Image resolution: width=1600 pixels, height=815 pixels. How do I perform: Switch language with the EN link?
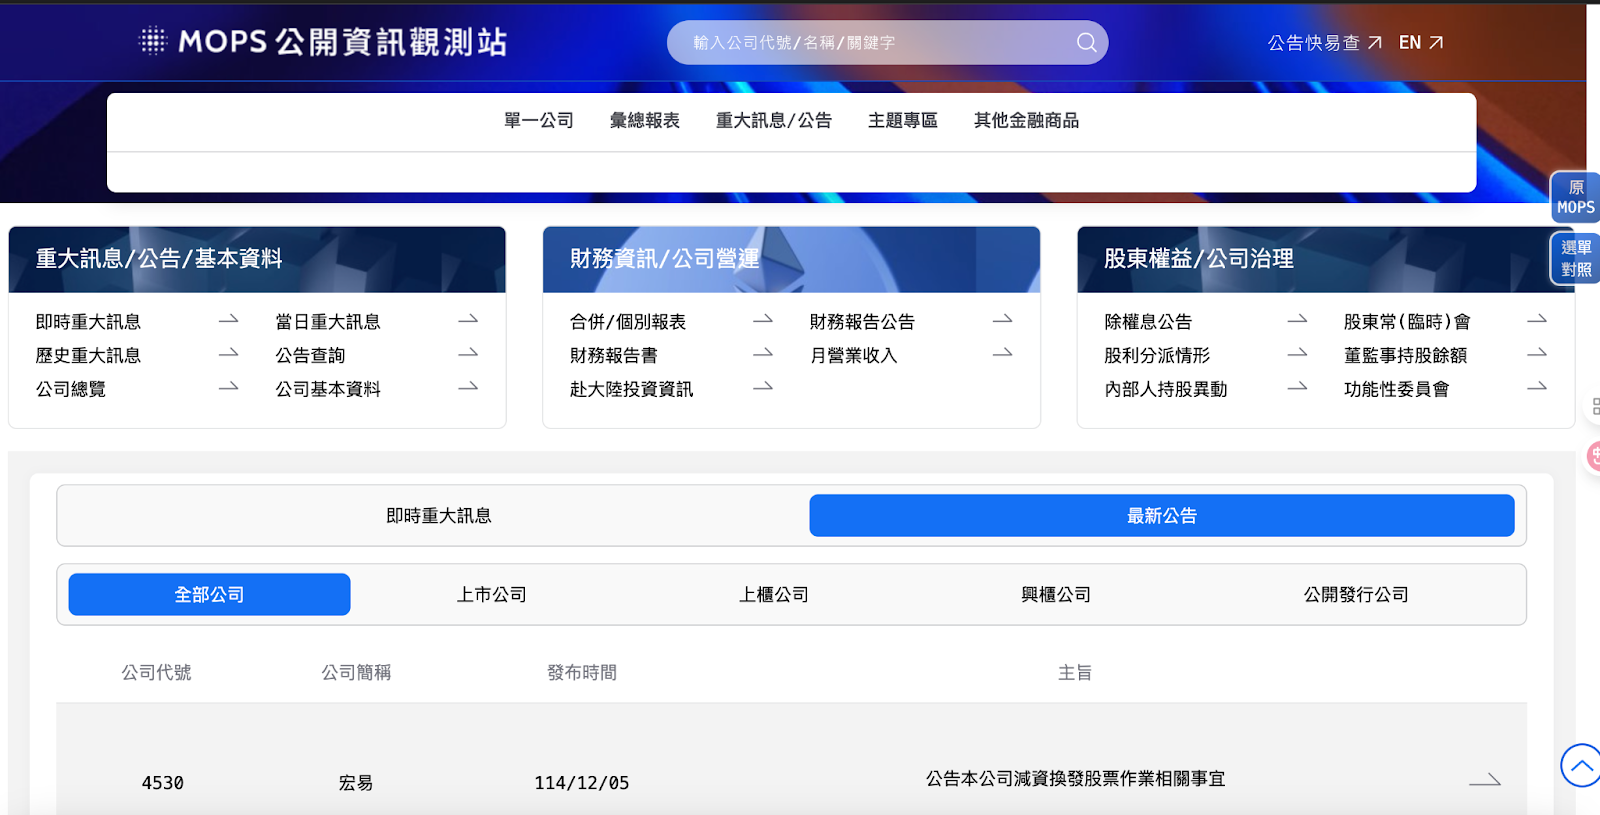pos(1421,43)
